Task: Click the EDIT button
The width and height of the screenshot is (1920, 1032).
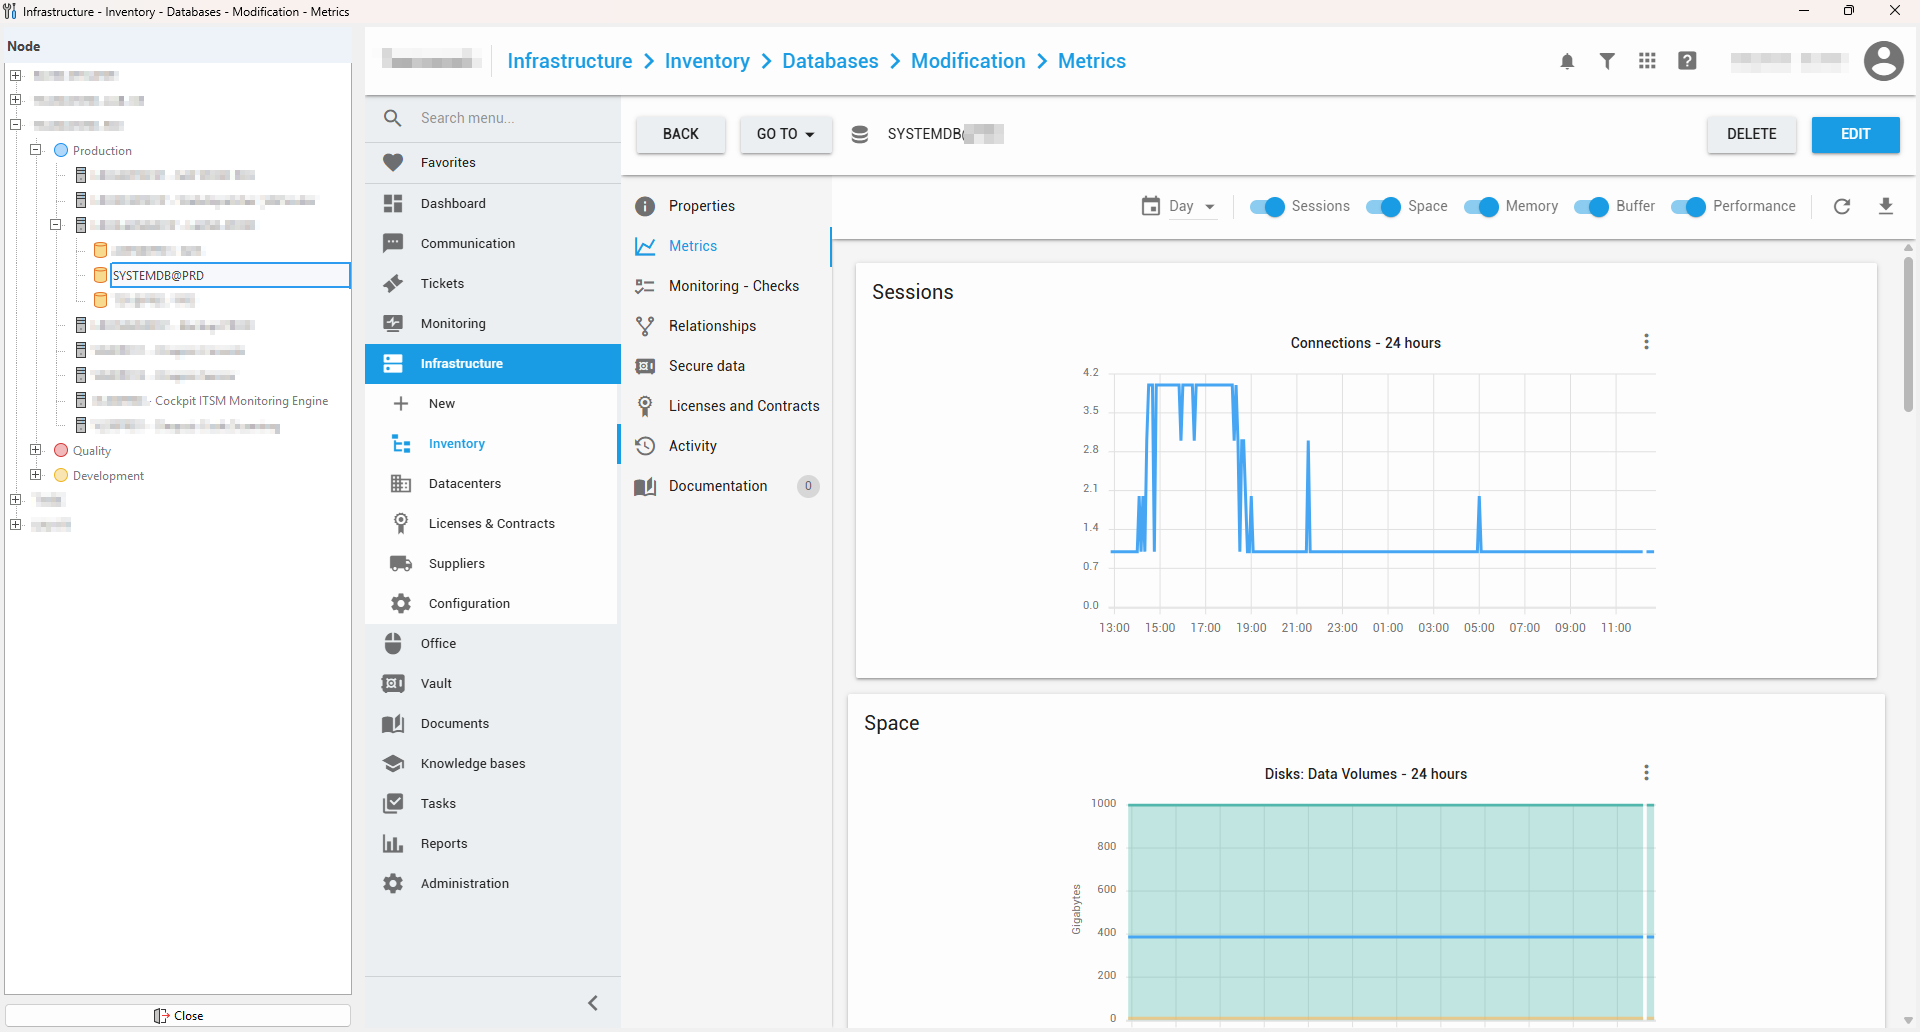Action: (1856, 134)
